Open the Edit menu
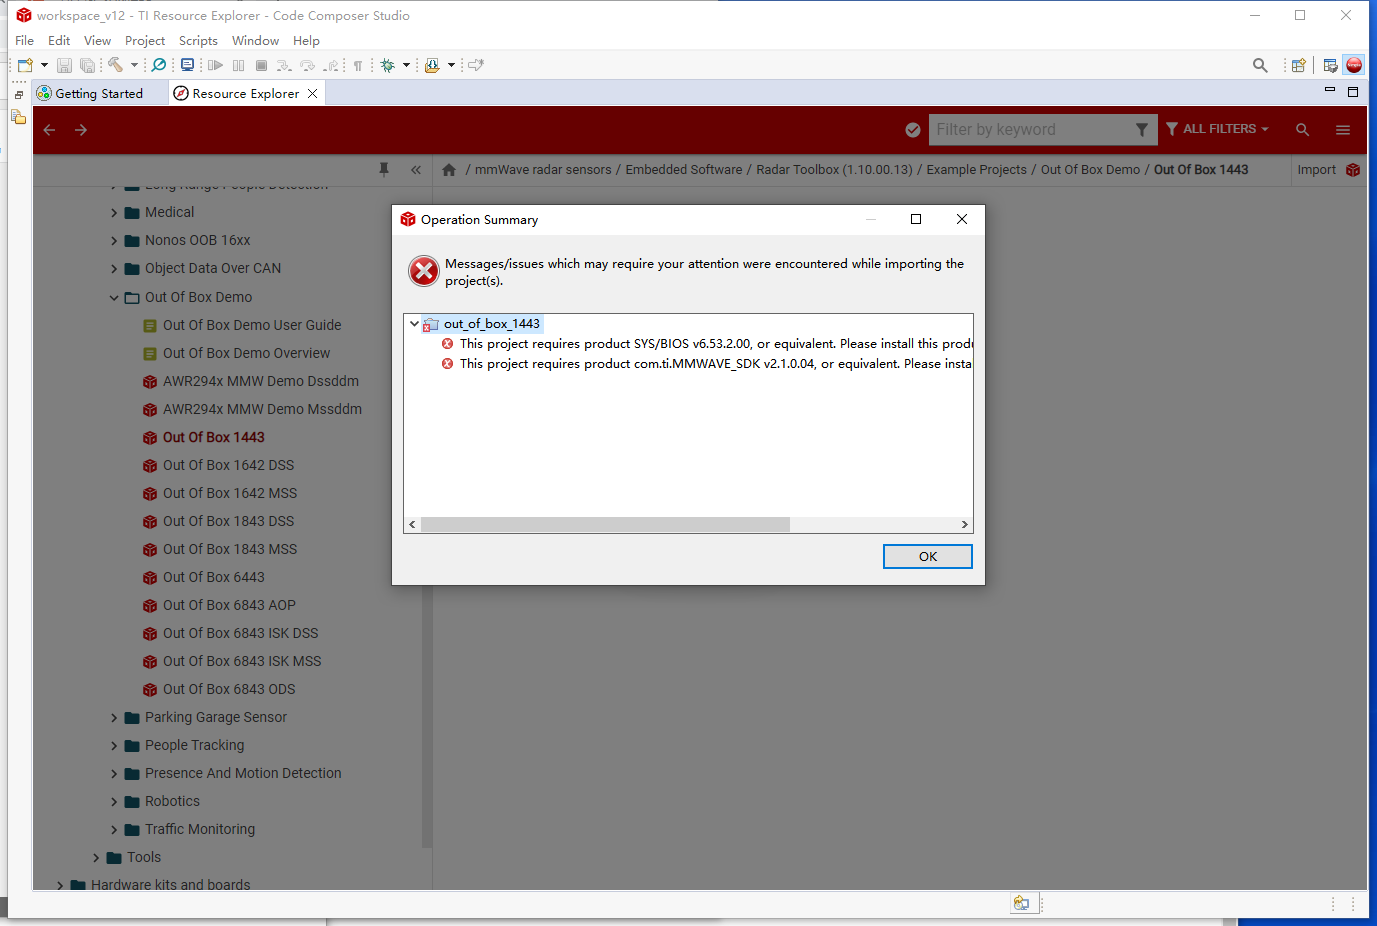The height and width of the screenshot is (926, 1377). pyautogui.click(x=59, y=41)
